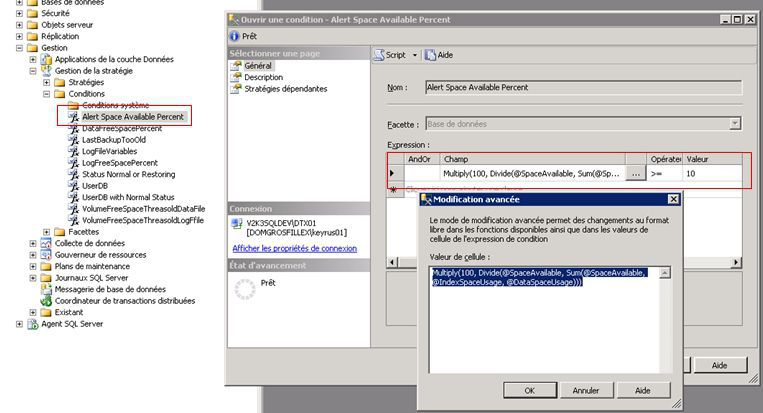763x413 pixels.
Task: Click the UserDB condition icon
Action: [x=73, y=186]
